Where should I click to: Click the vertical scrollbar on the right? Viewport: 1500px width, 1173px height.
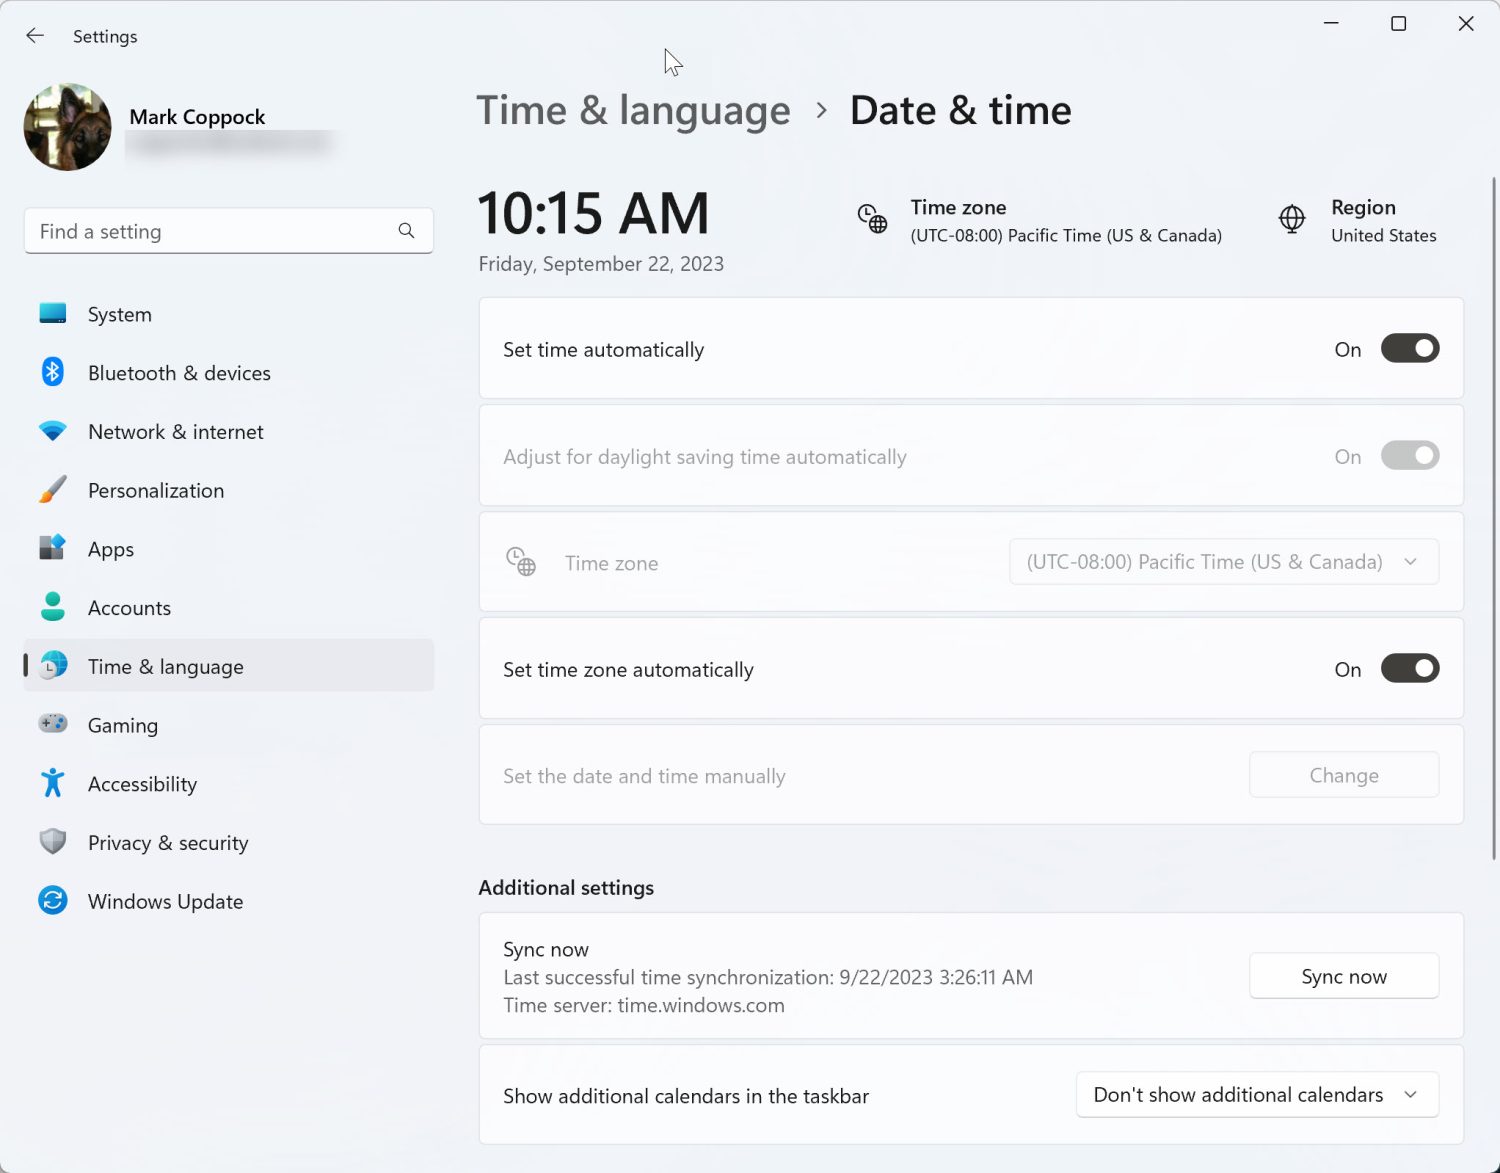(1494, 518)
